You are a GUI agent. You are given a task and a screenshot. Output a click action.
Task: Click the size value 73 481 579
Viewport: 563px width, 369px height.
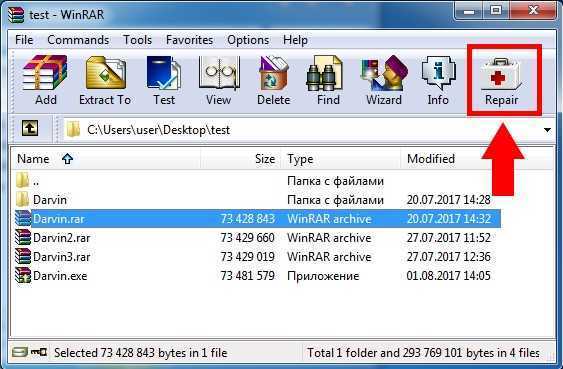(247, 276)
